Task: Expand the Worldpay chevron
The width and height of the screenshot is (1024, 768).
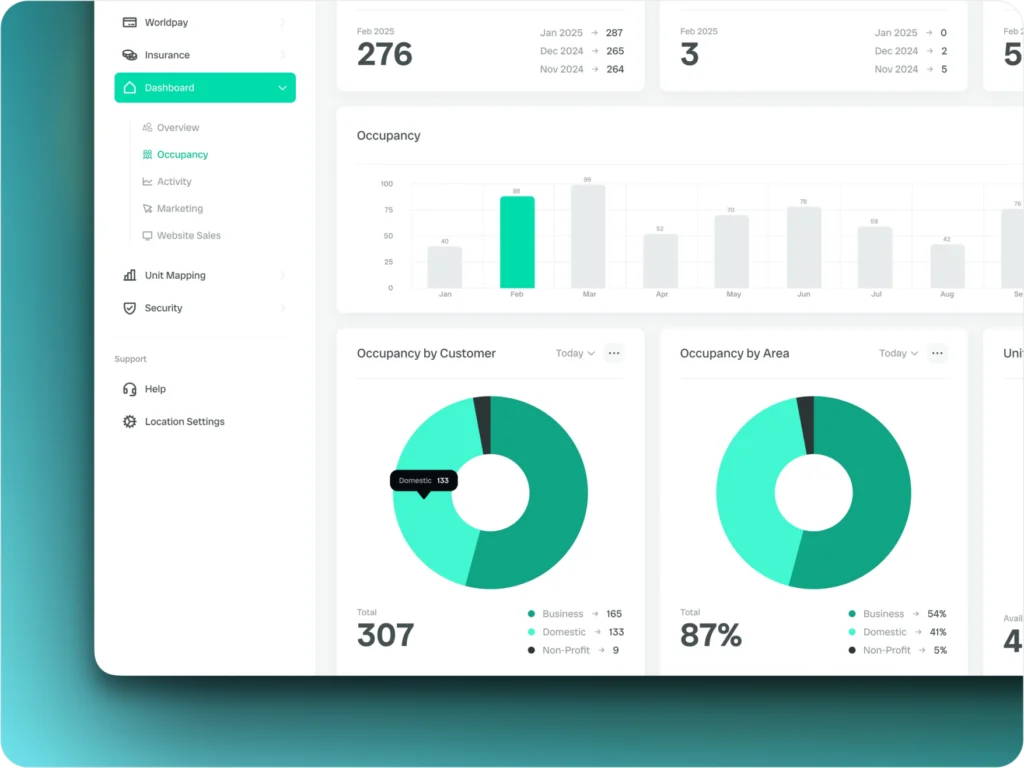Action: 282,22
